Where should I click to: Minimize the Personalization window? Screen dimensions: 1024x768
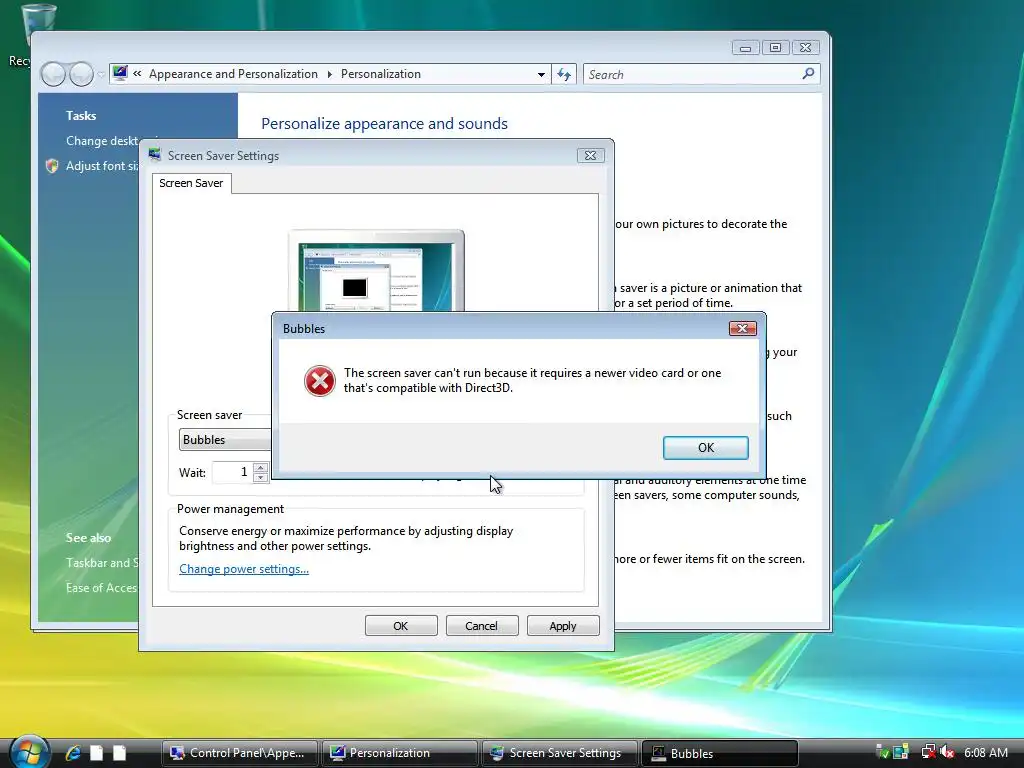pos(745,48)
